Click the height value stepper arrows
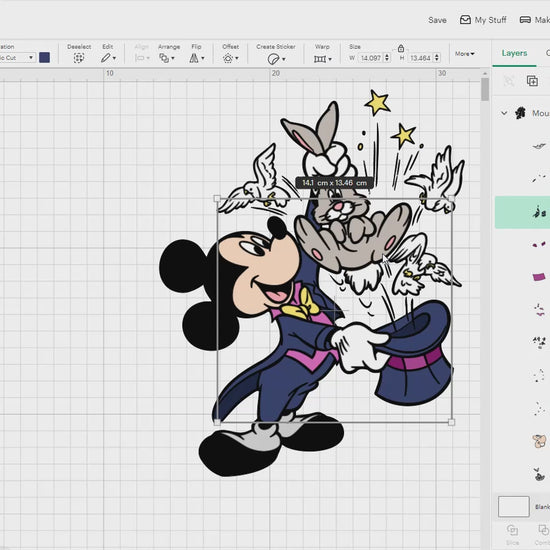Screen dimensions: 550x550 437,58
